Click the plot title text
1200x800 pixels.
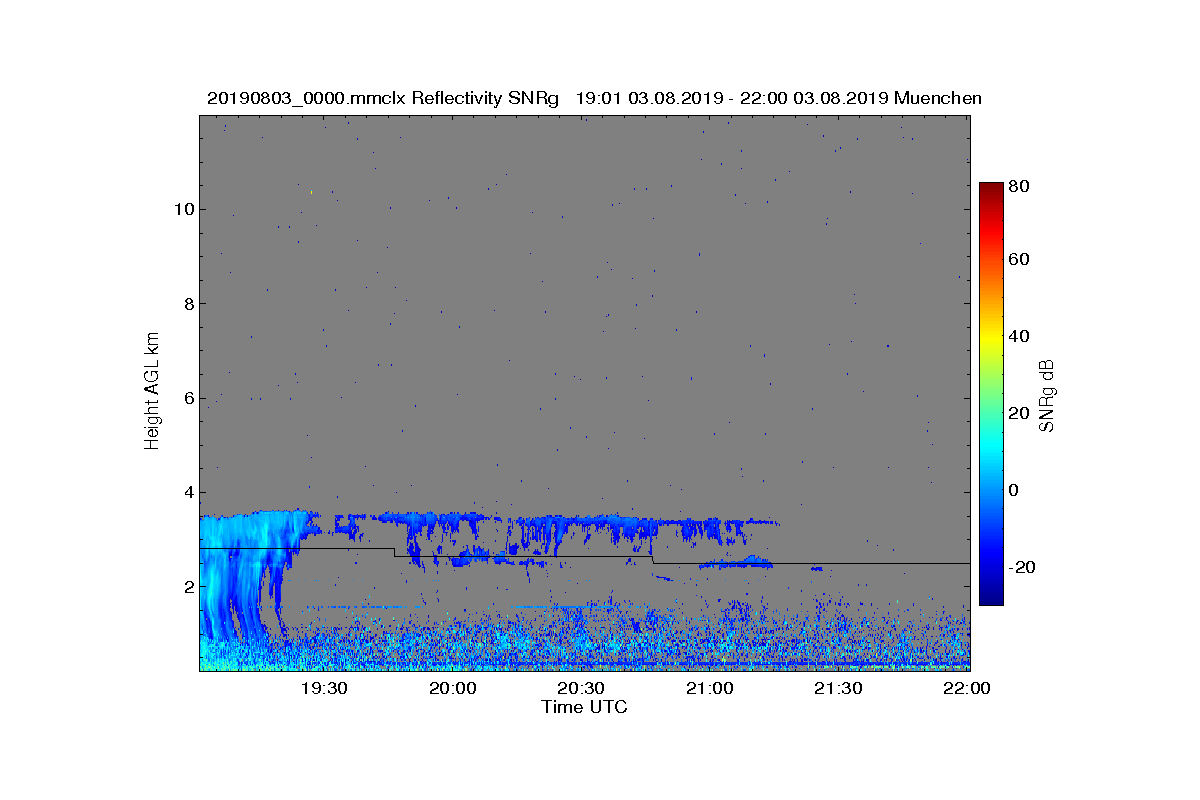[594, 98]
